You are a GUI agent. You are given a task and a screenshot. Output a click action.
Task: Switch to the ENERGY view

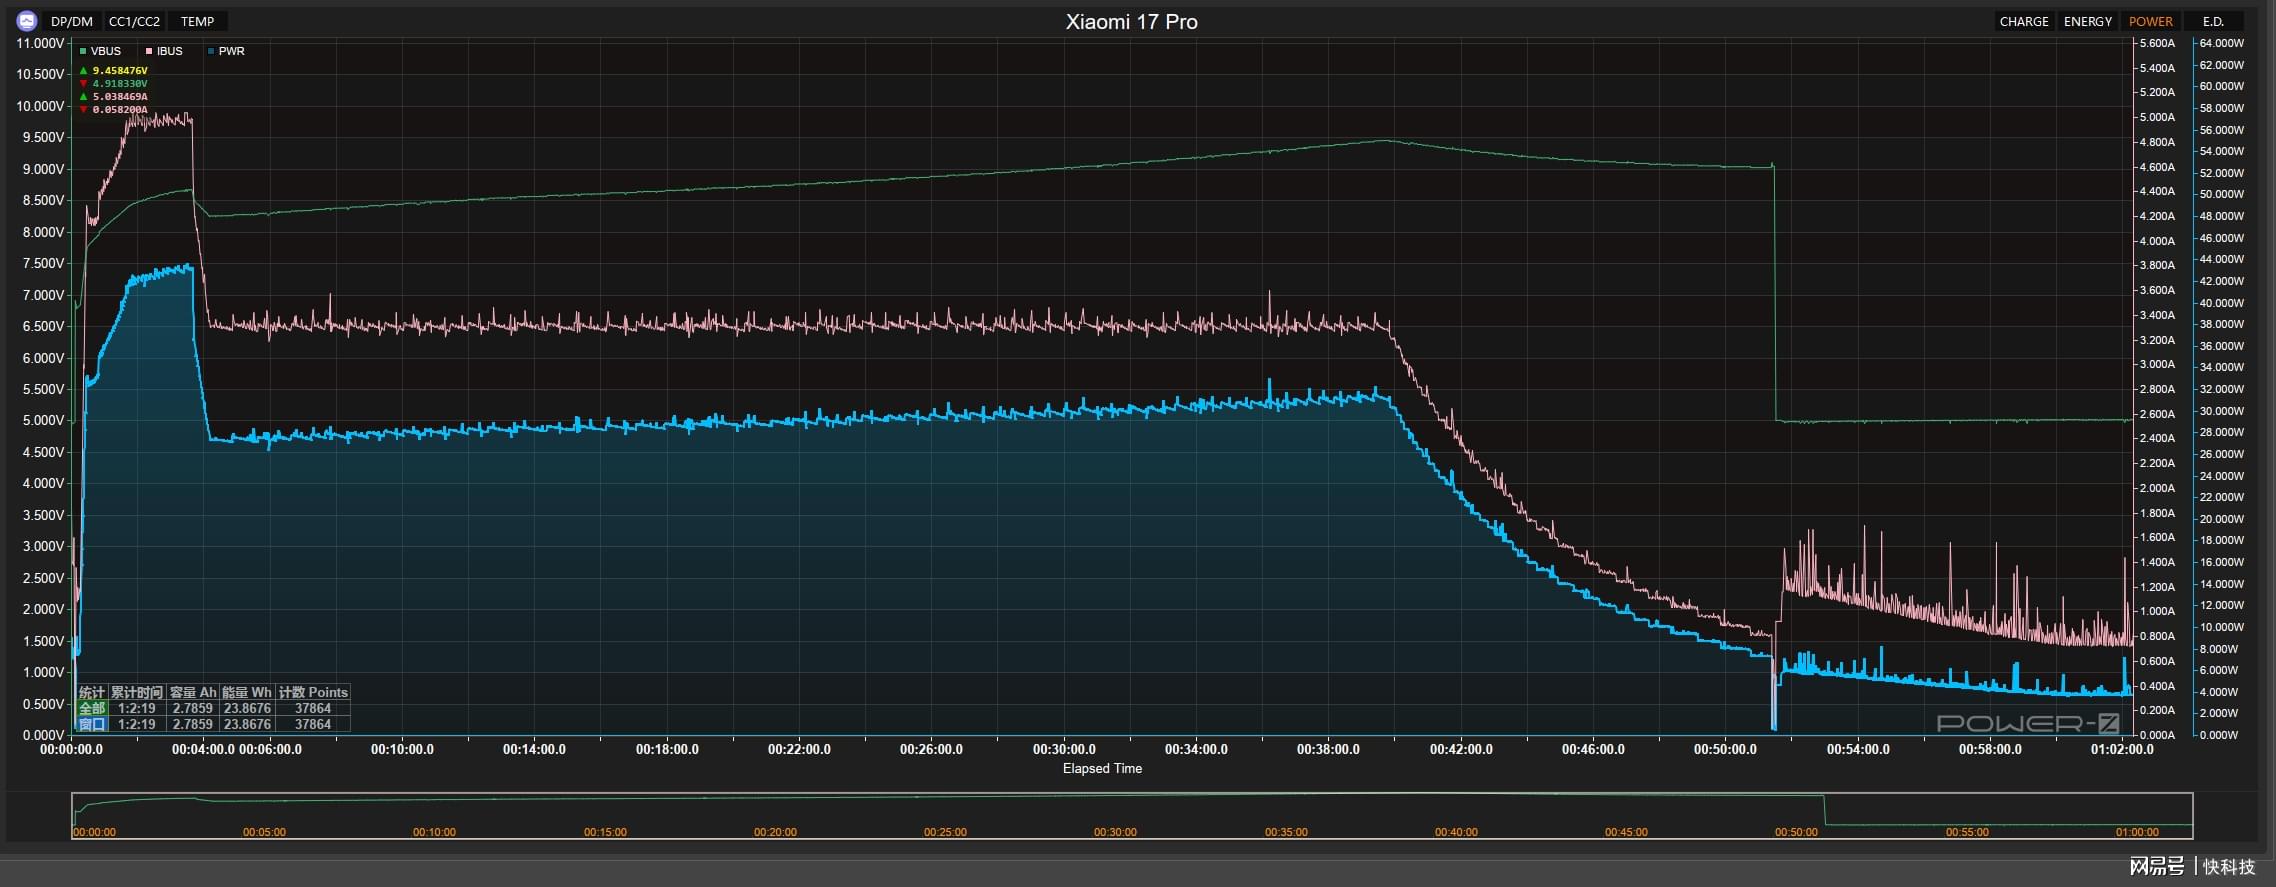pyautogui.click(x=2087, y=21)
